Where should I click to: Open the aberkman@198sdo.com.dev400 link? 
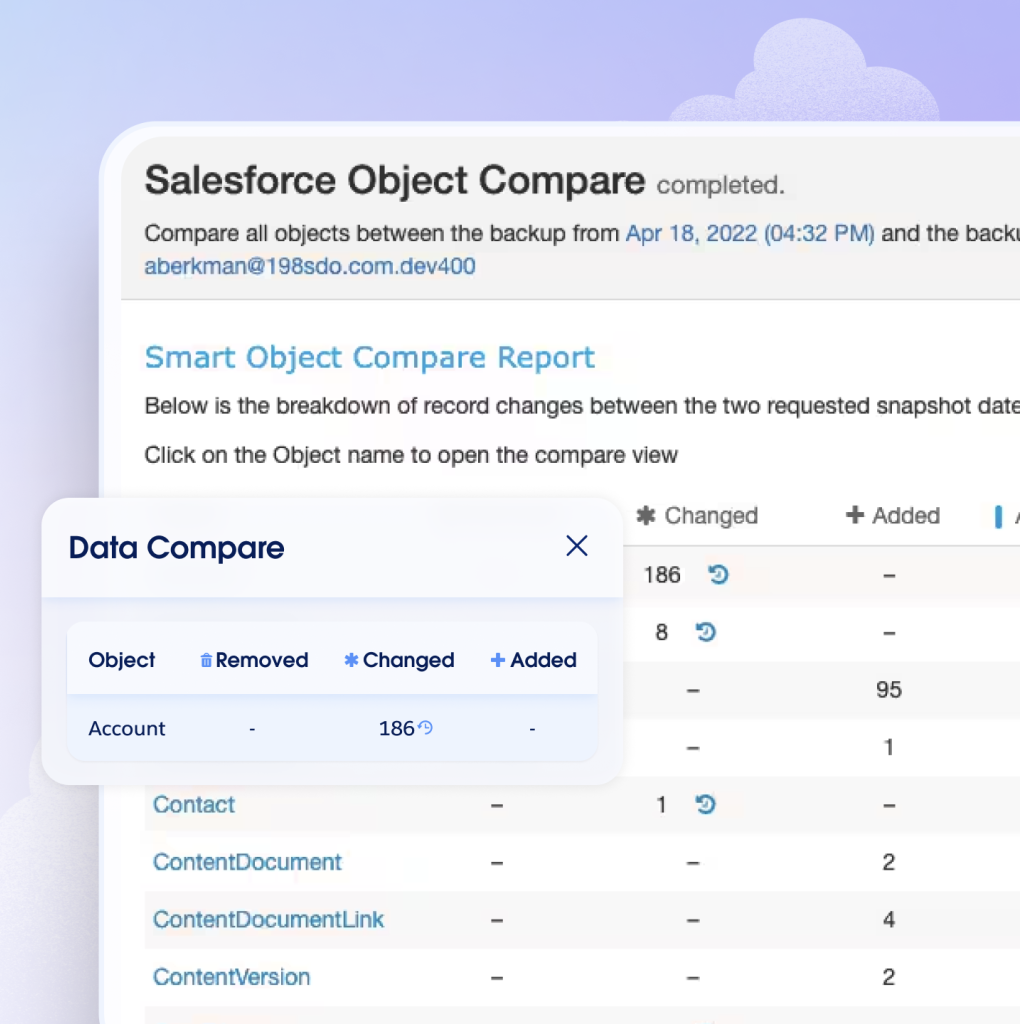coord(310,266)
